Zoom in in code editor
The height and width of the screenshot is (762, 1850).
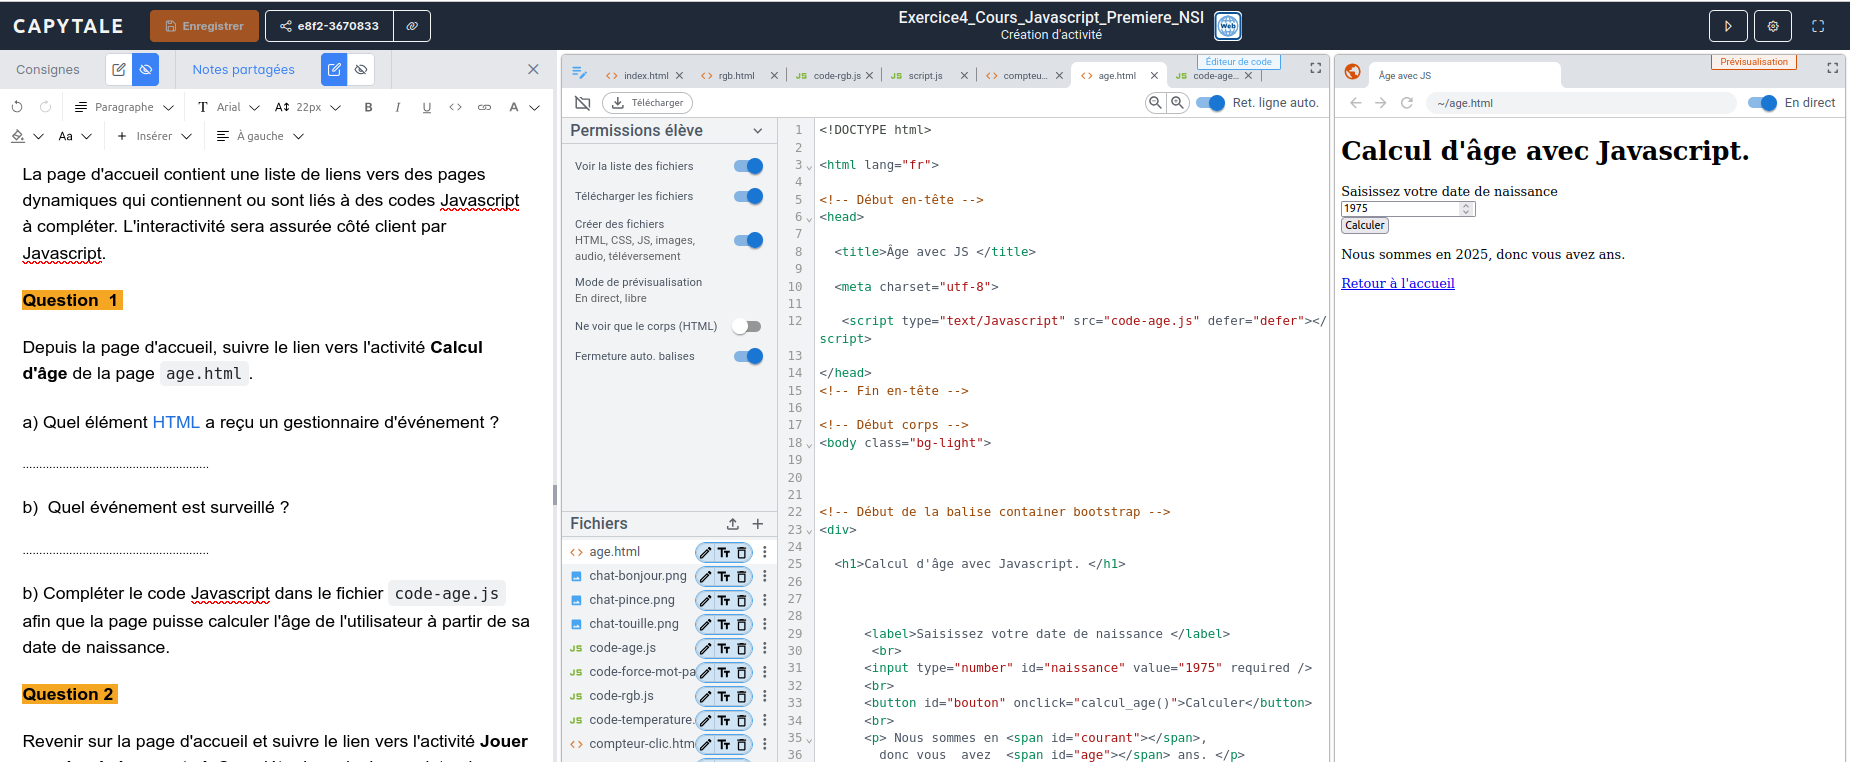pyautogui.click(x=1177, y=103)
